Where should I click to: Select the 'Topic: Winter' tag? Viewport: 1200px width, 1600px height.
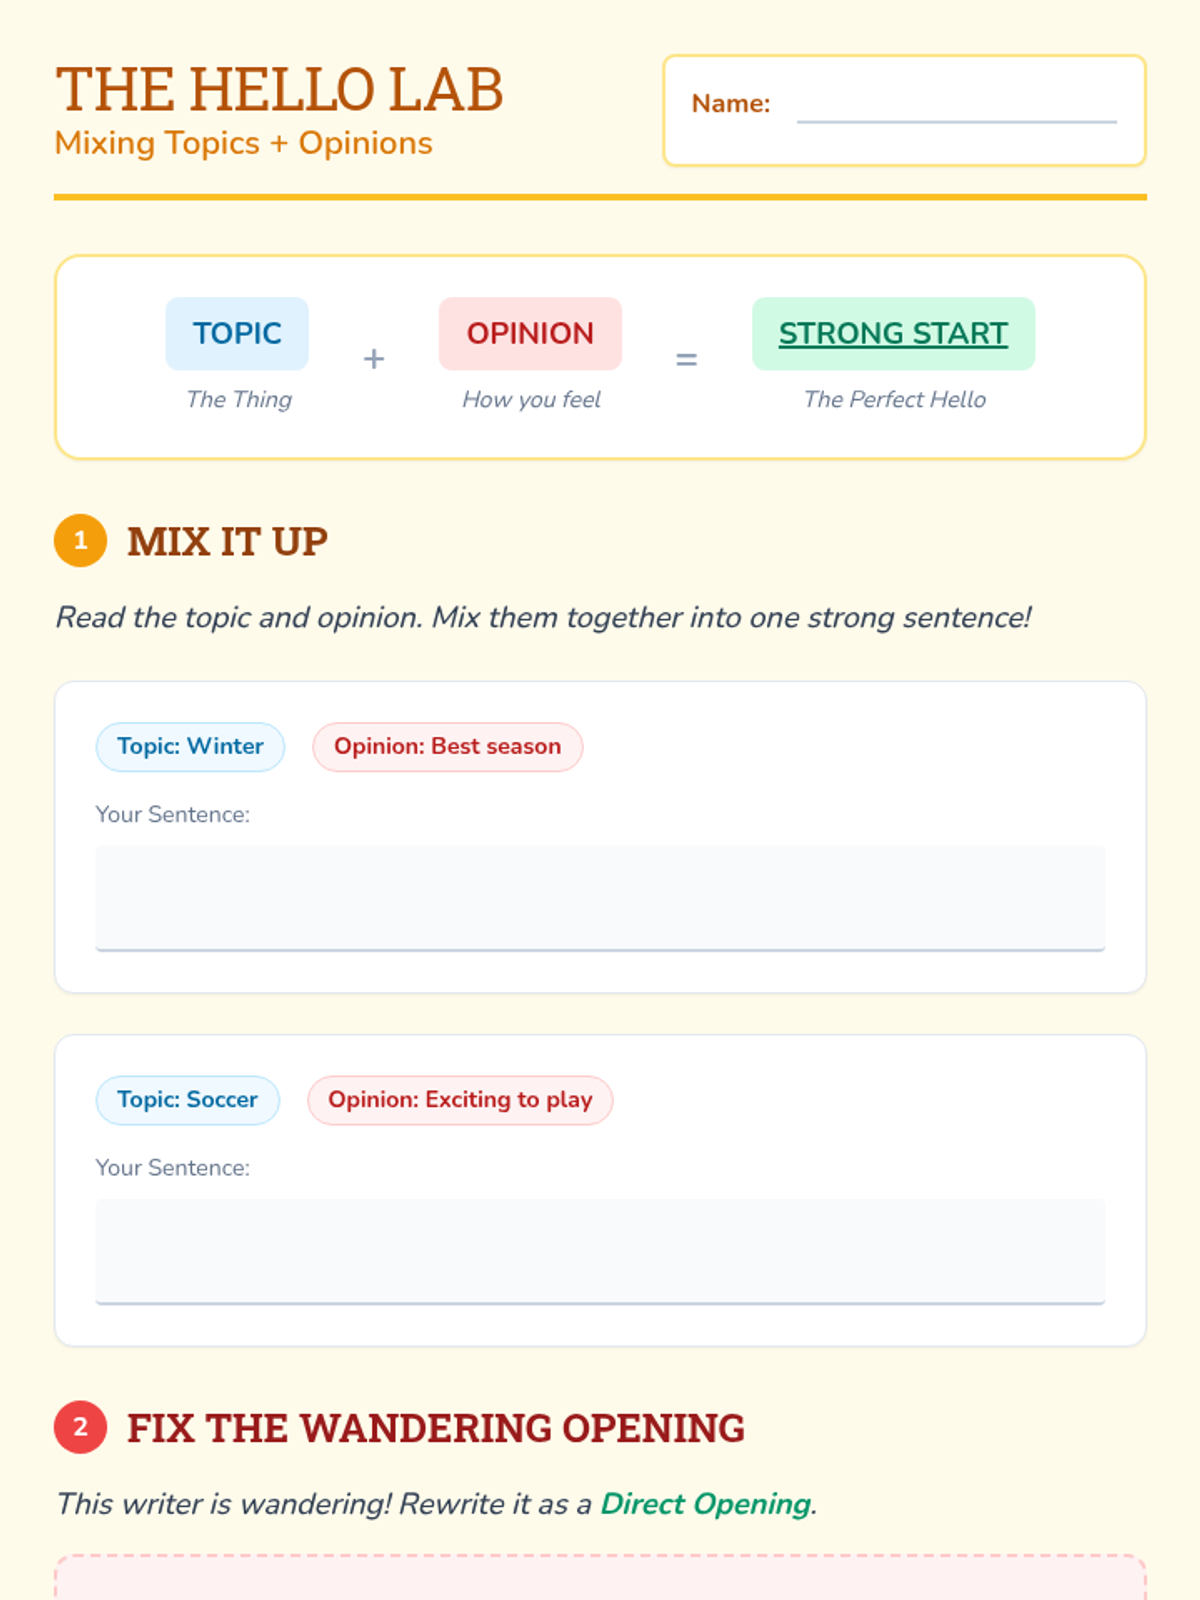click(190, 747)
